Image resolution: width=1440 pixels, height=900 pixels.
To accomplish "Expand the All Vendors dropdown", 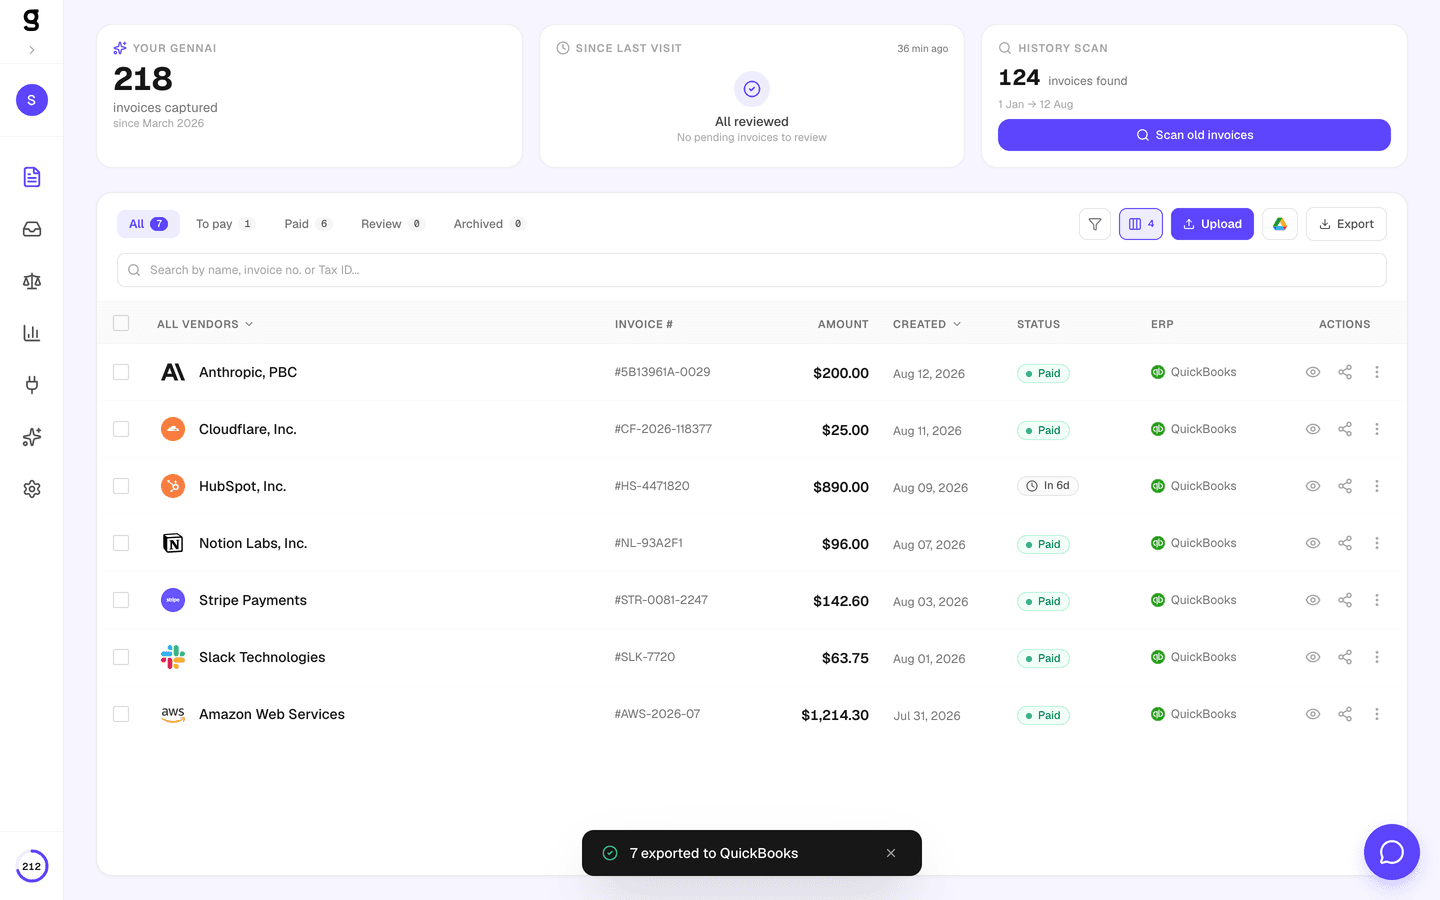I will (x=205, y=324).
